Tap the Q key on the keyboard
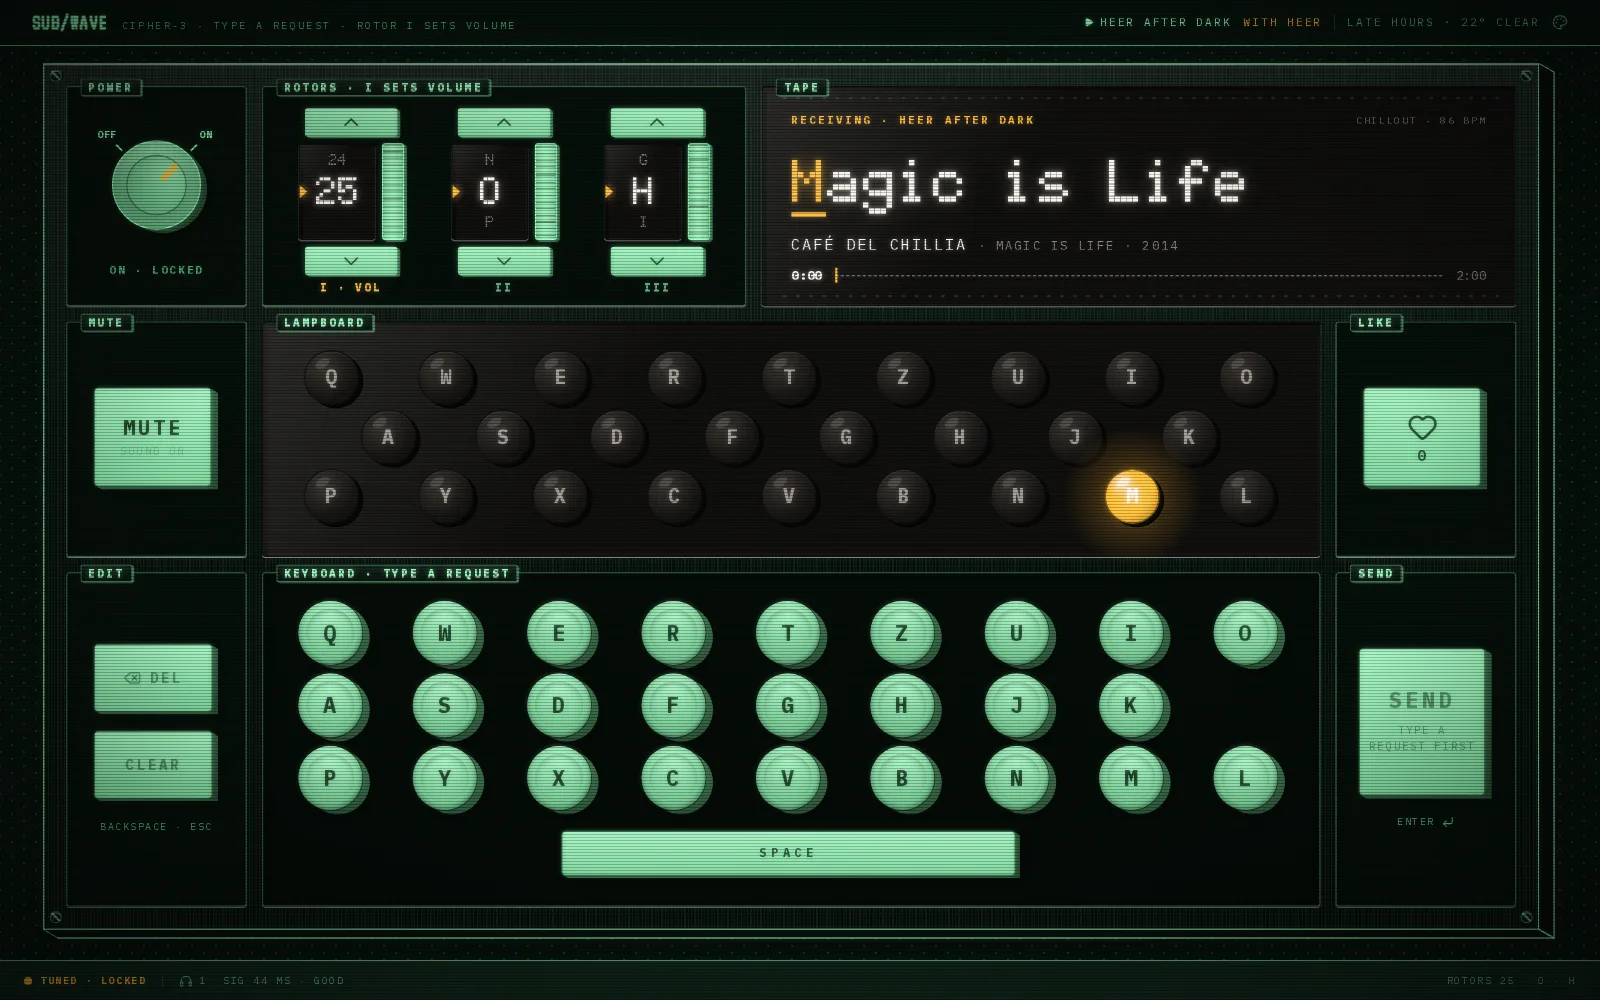The height and width of the screenshot is (1000, 1600). click(330, 633)
